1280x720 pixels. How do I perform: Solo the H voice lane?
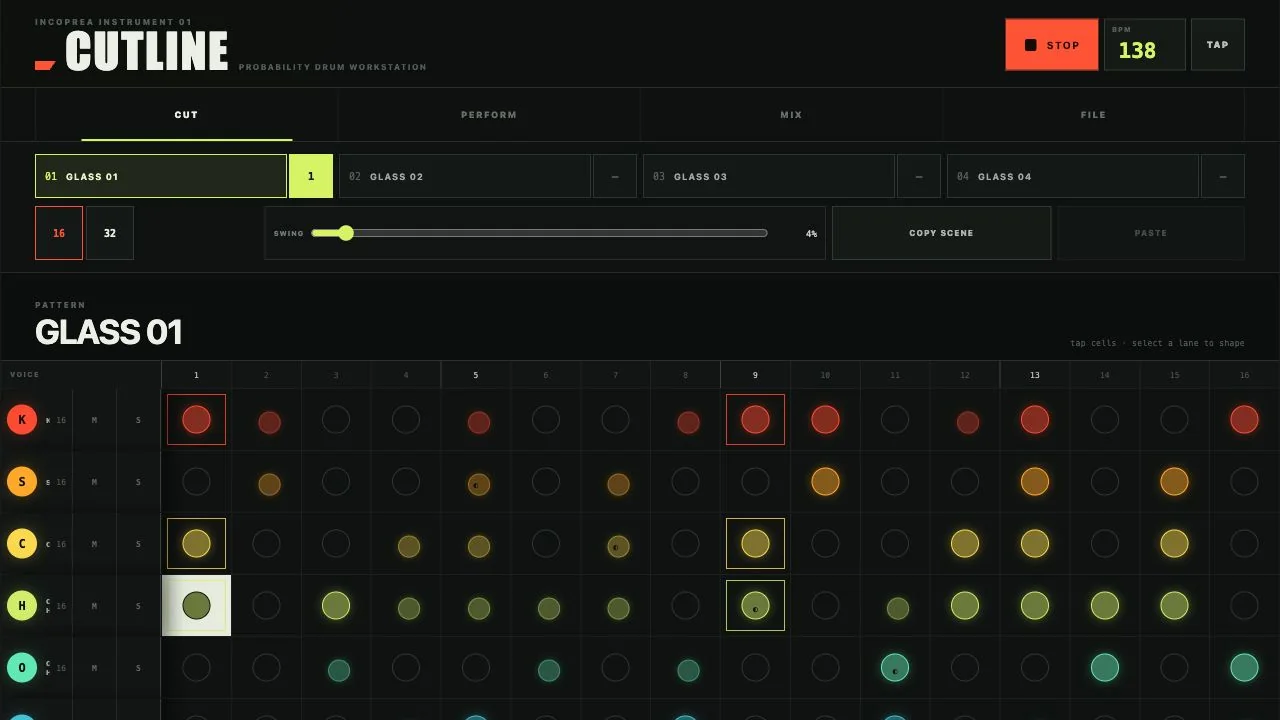click(138, 606)
